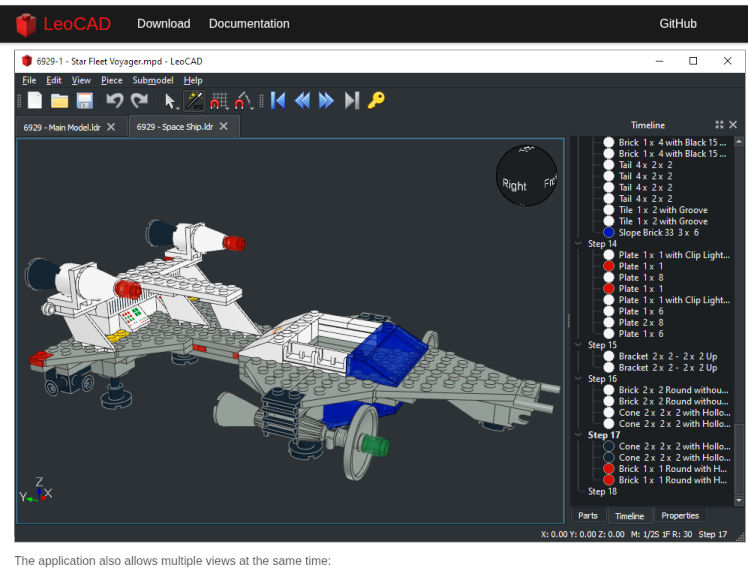Toggle the transform wand tool

tap(195, 100)
